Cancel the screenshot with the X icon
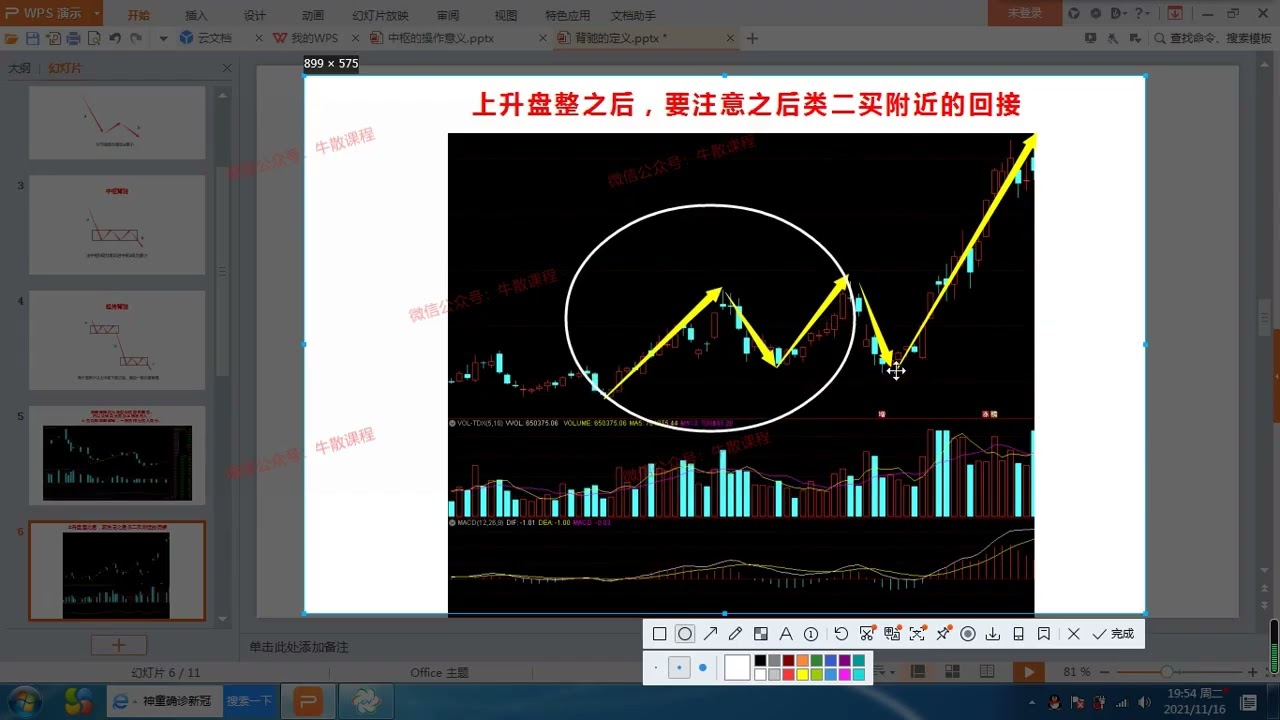 pos(1073,634)
